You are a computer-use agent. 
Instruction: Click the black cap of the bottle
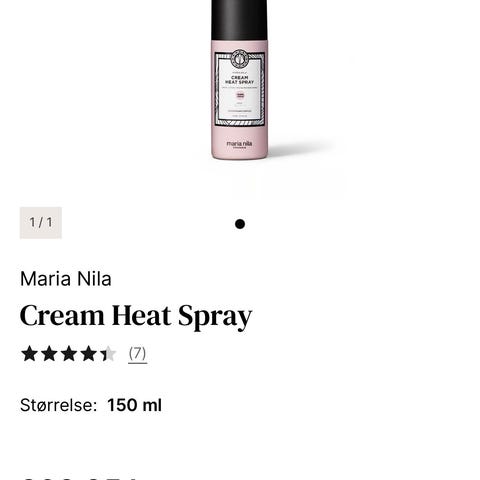[239, 20]
